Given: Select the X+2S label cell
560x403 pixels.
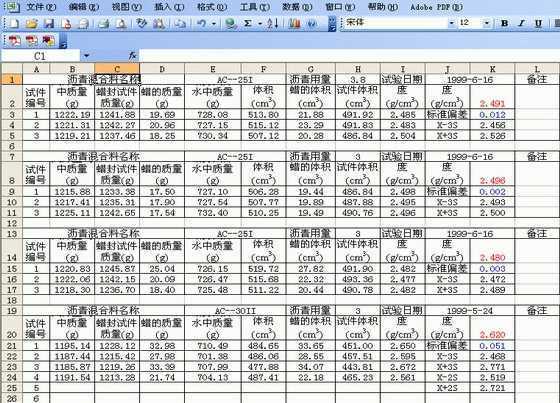Looking at the screenshot, I should (448, 388).
